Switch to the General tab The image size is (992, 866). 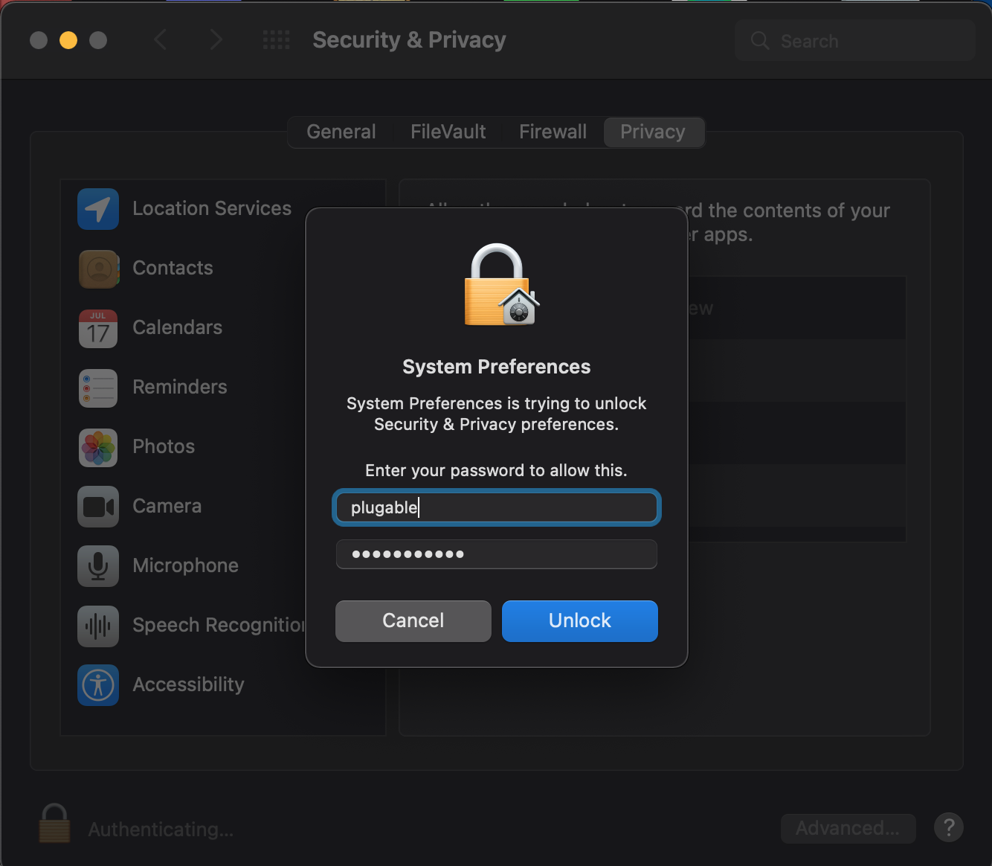click(x=341, y=131)
